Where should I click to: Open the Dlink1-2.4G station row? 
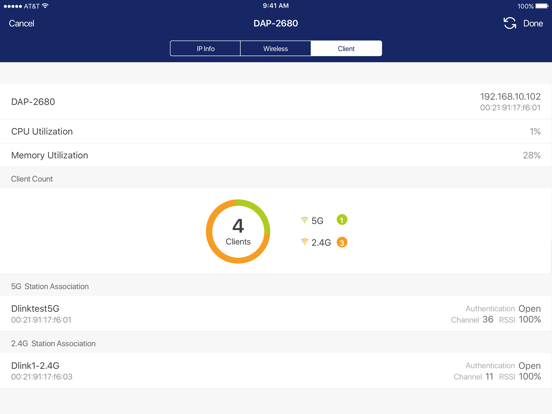click(x=276, y=371)
